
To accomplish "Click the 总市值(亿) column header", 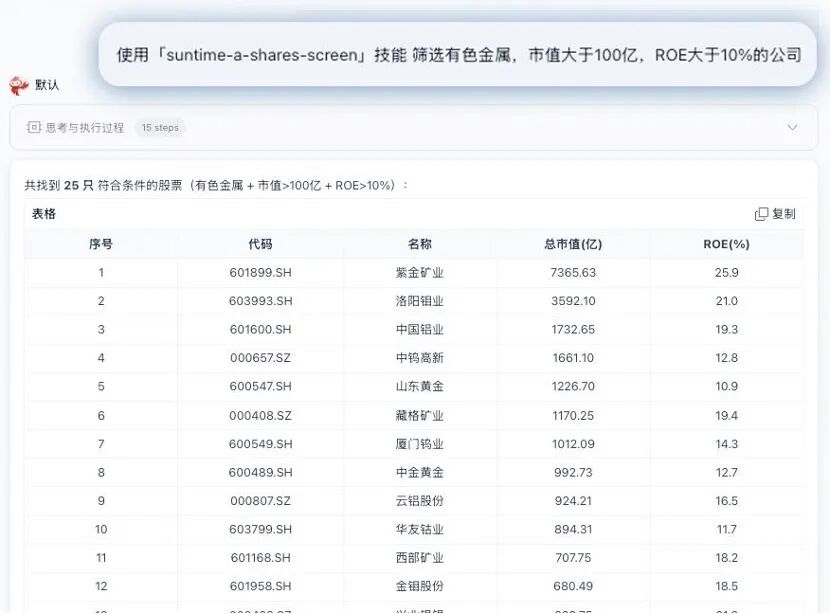I will coord(573,244).
